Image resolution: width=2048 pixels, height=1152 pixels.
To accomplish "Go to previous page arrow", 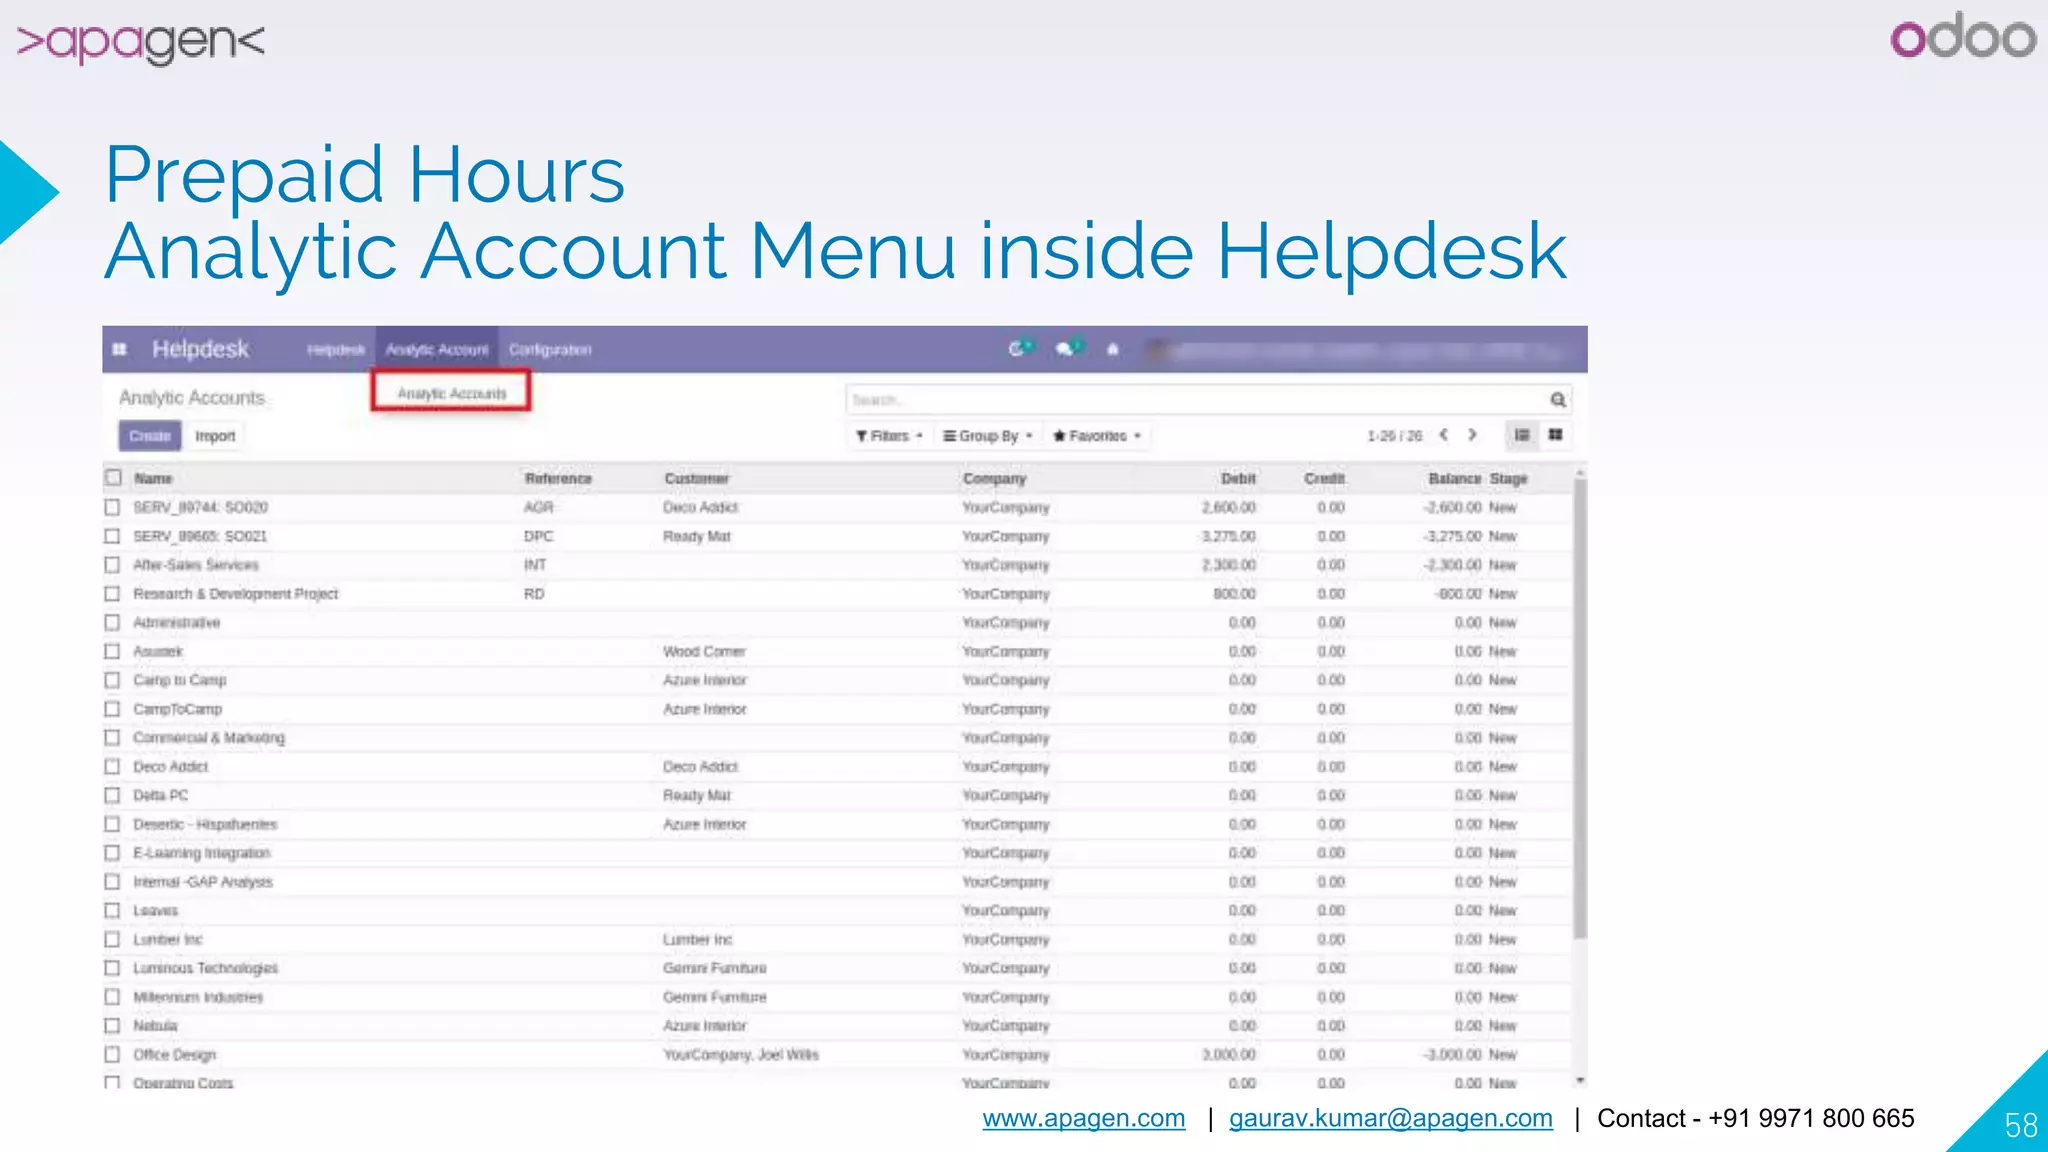I will coord(1444,435).
